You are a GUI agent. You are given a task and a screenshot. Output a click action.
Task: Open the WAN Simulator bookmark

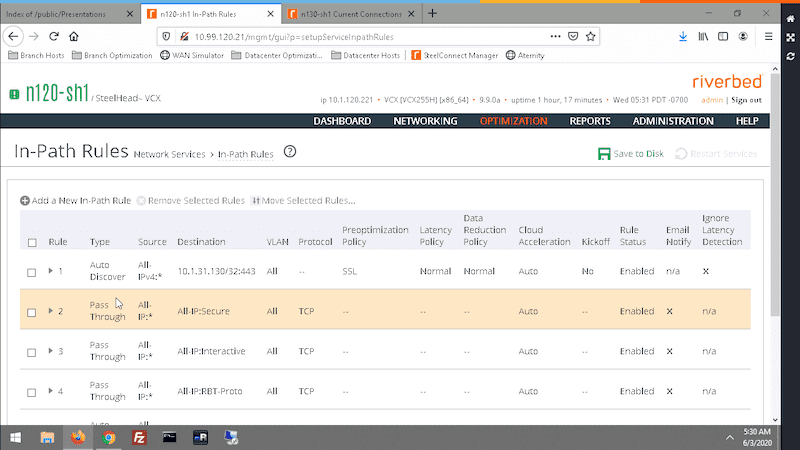pos(192,55)
